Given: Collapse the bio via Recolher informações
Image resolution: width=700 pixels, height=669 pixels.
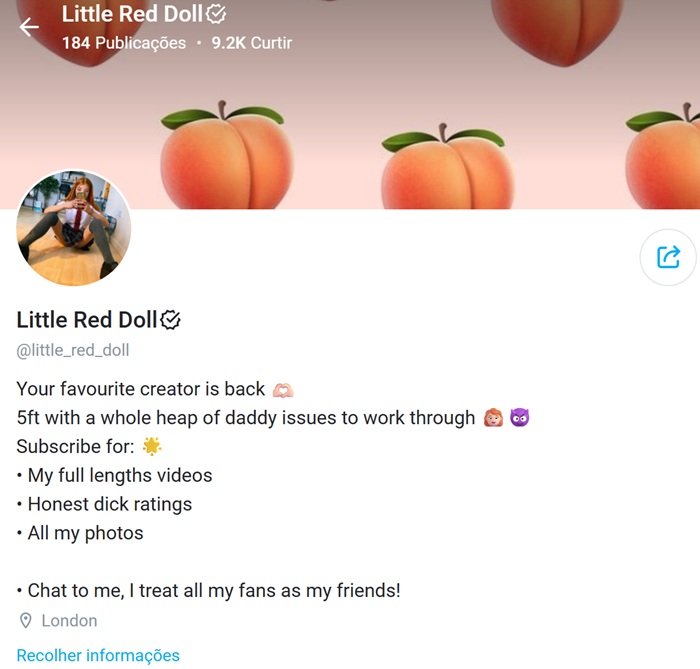Looking at the screenshot, I should 98,655.
